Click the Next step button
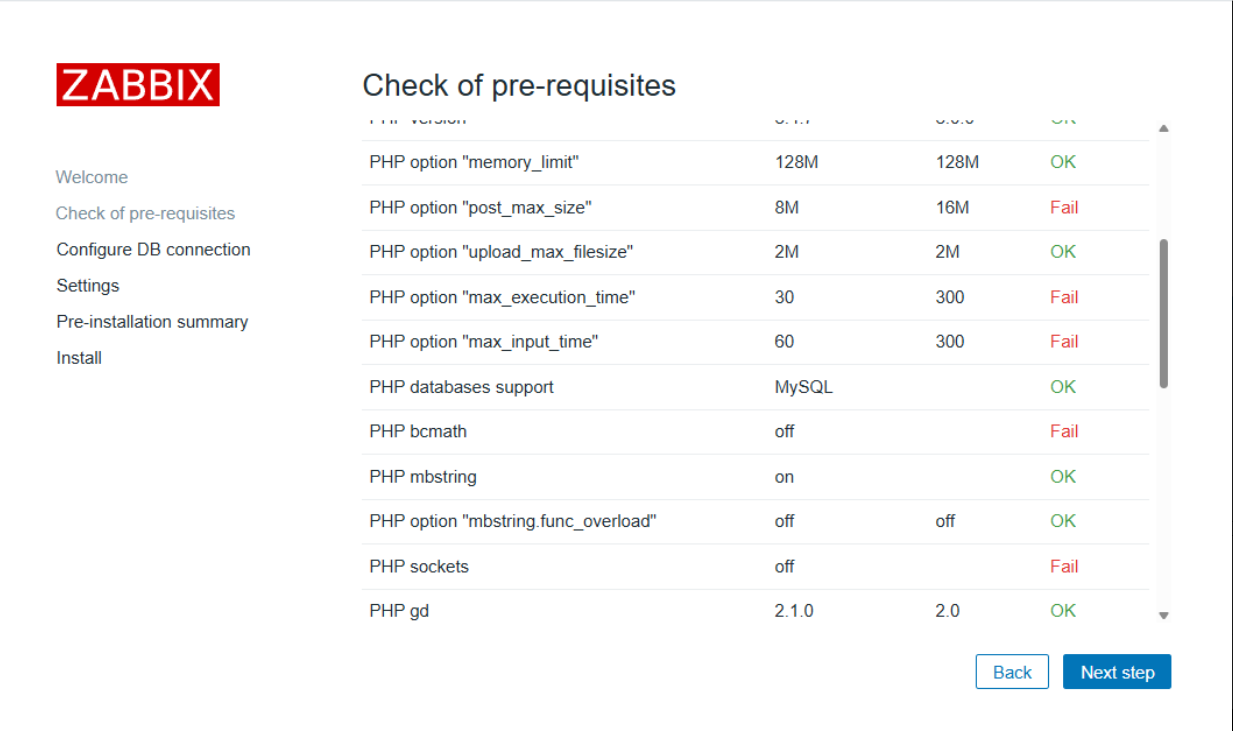The height and width of the screenshot is (731, 1233). [1116, 671]
